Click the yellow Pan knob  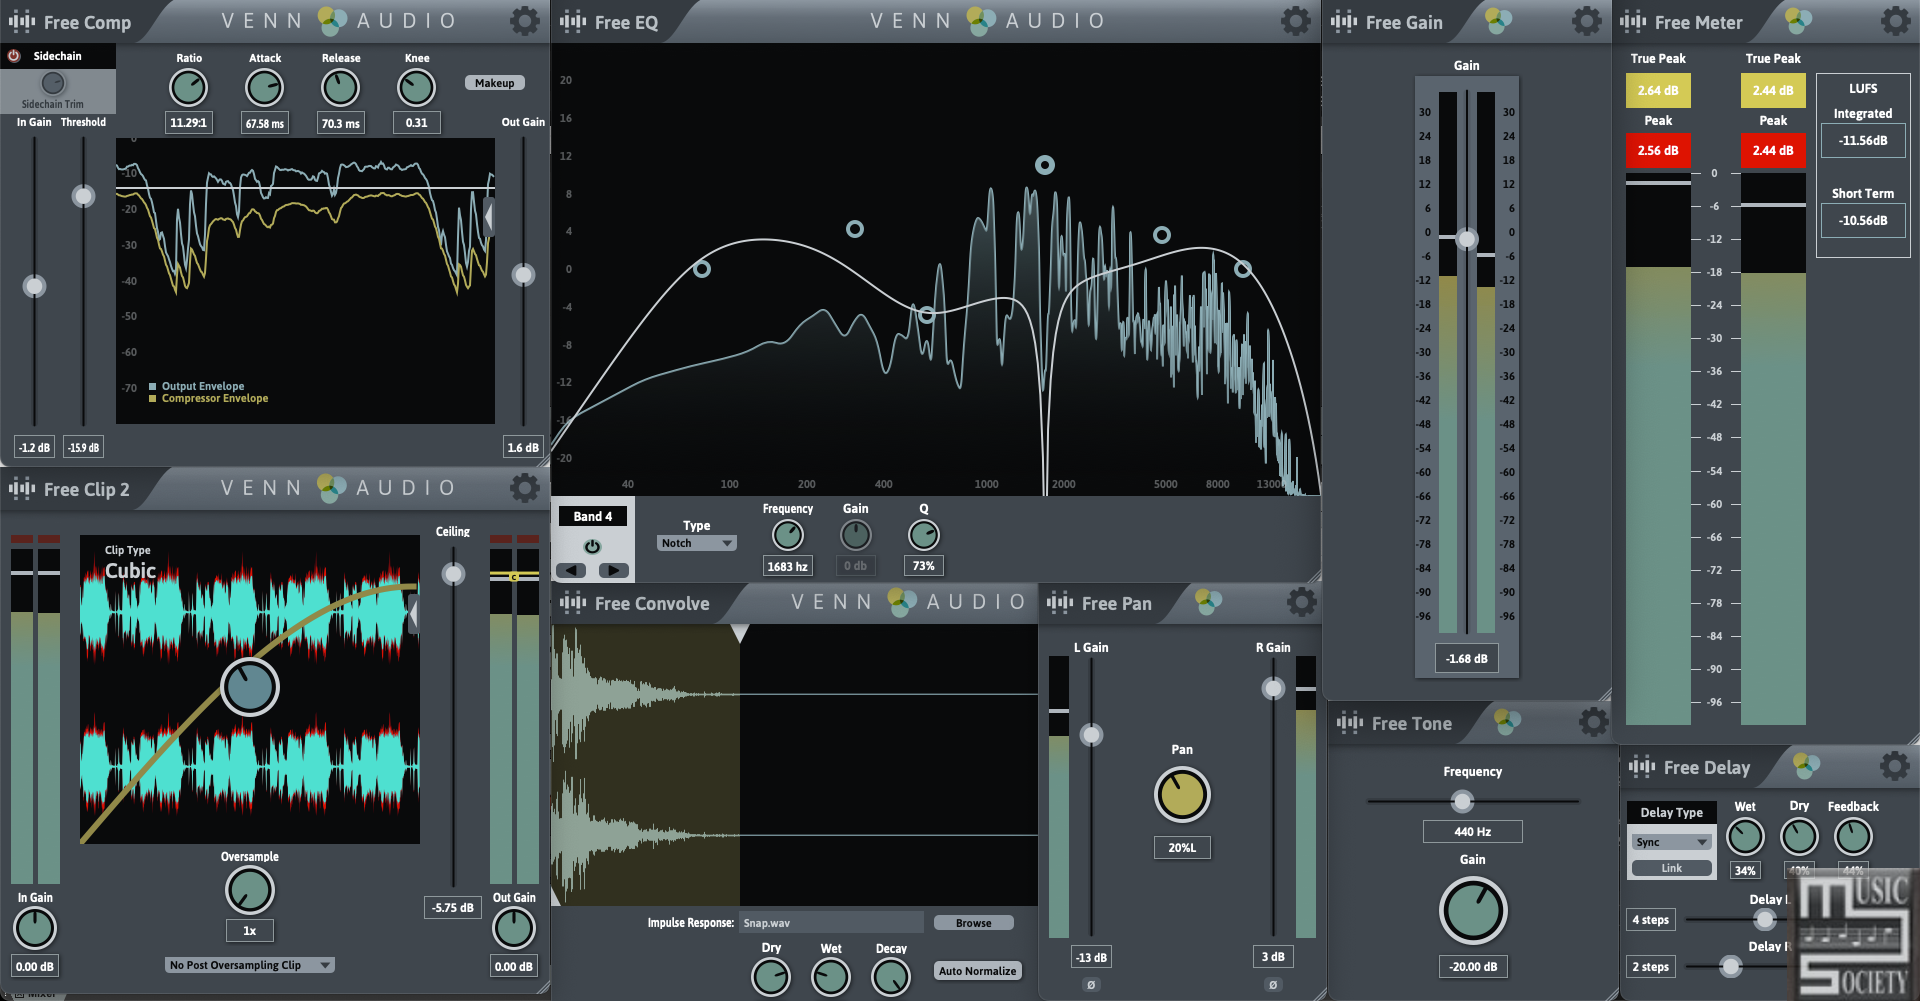pos(1182,795)
